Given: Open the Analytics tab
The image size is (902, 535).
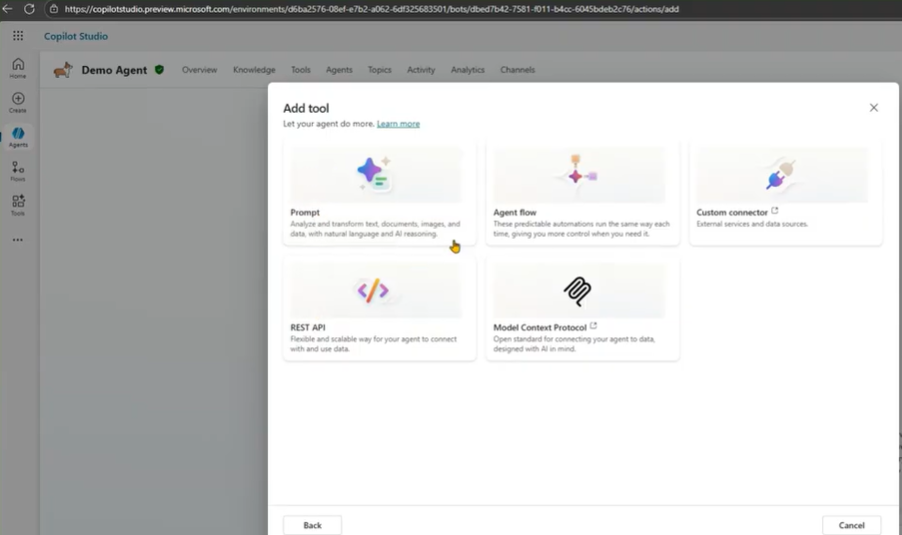Looking at the screenshot, I should point(467,70).
